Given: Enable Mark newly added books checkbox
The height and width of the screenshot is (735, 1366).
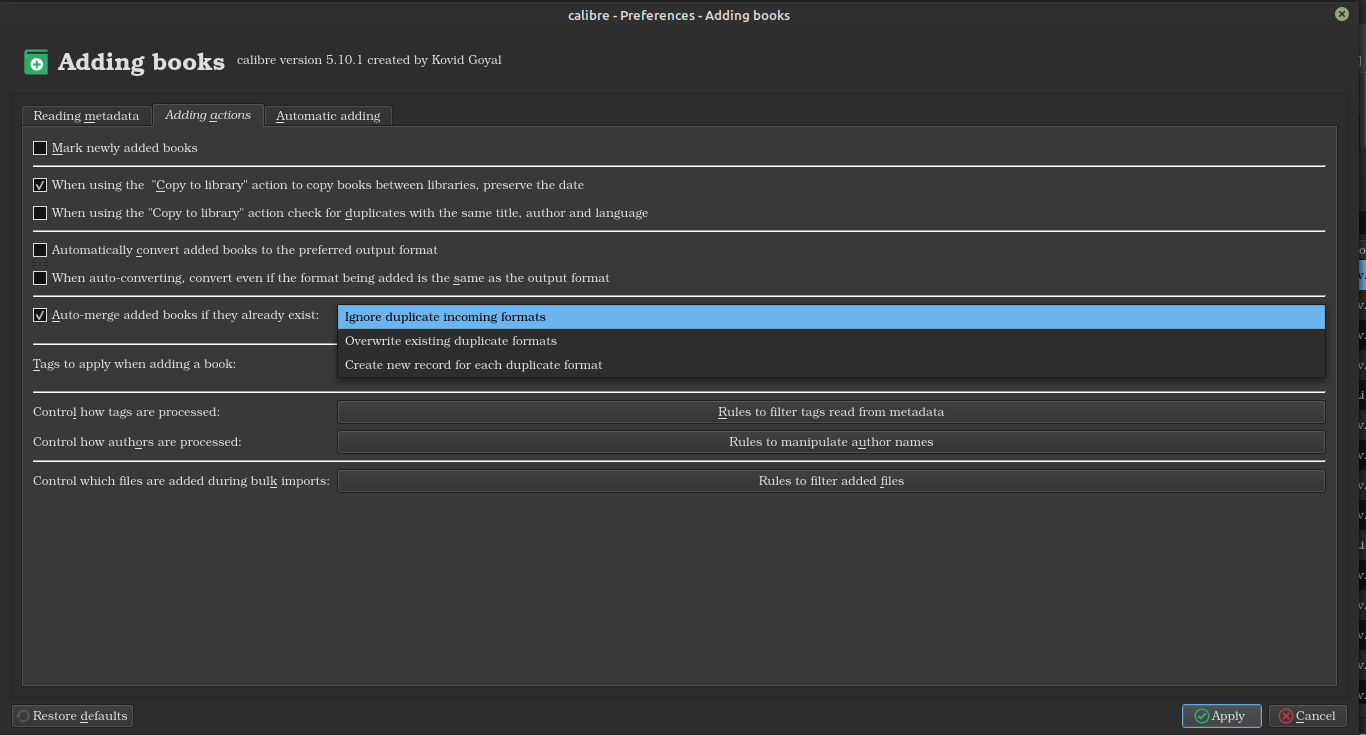Looking at the screenshot, I should click(x=40, y=148).
